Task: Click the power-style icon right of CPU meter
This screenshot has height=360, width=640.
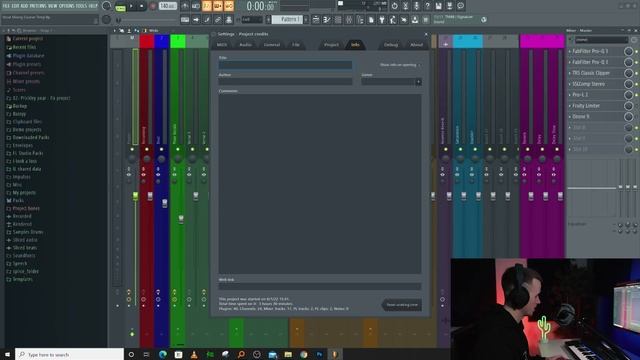Action: click(394, 6)
